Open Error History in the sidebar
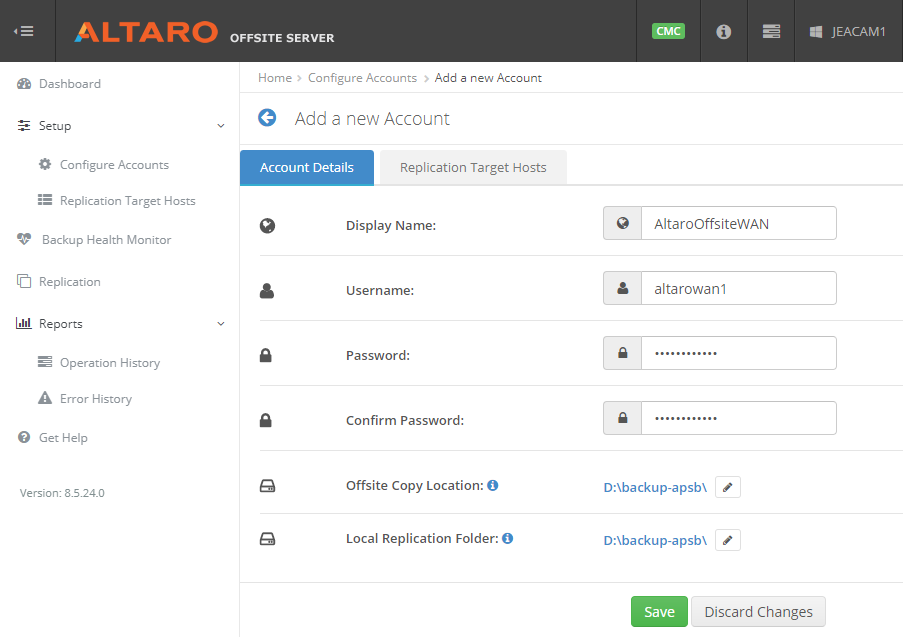The width and height of the screenshot is (903, 637). pos(96,399)
